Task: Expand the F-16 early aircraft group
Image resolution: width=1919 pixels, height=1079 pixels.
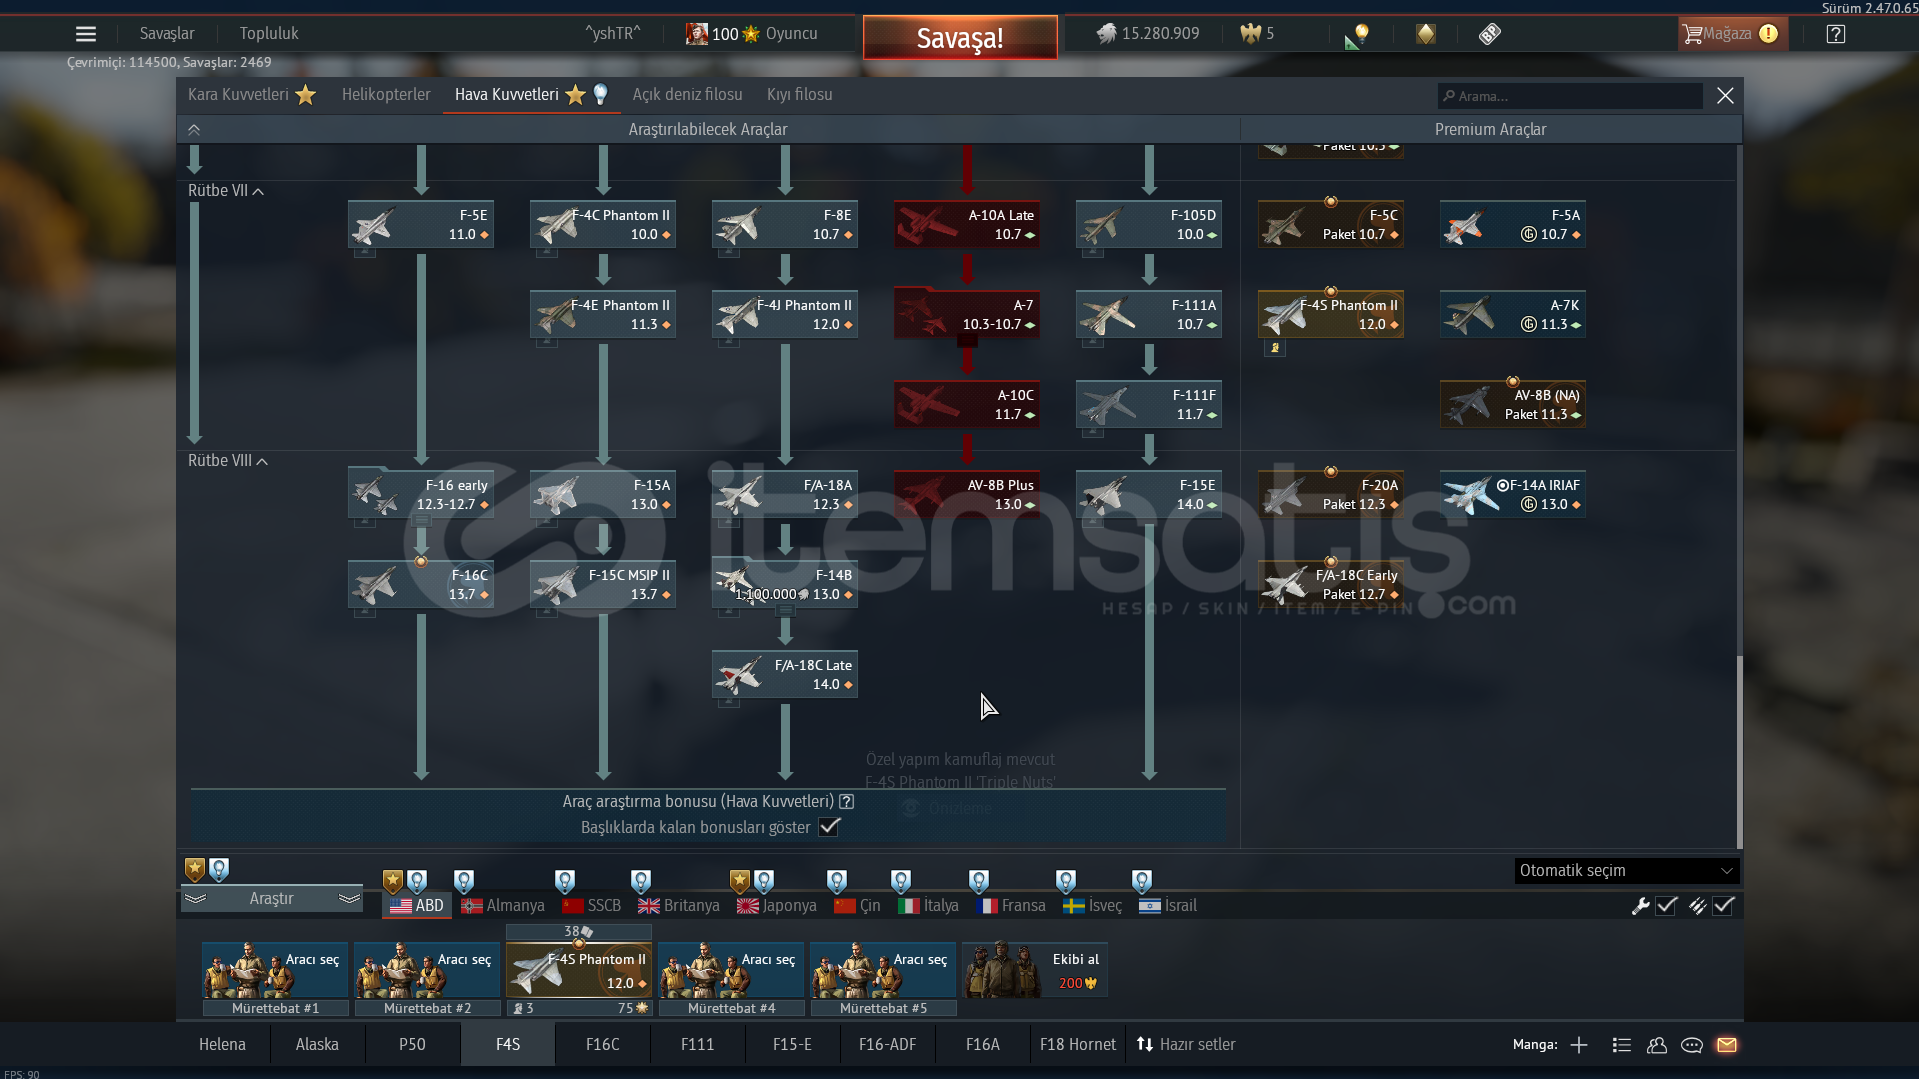Action: (421, 520)
